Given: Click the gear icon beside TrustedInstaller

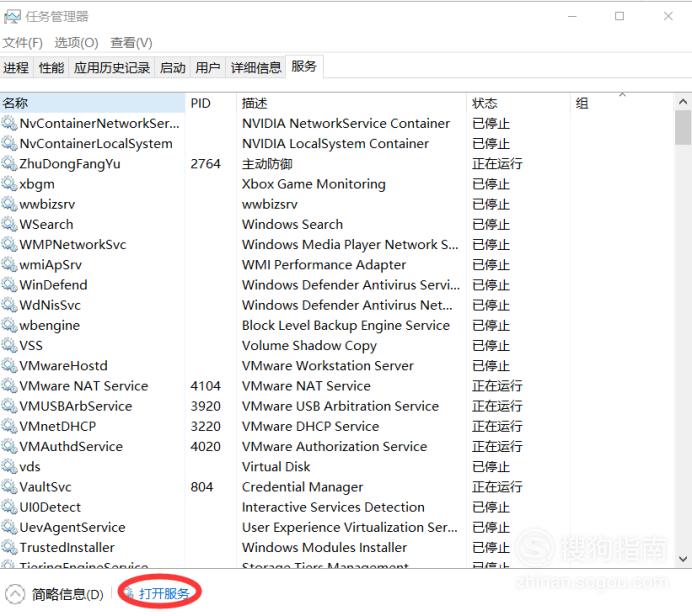Looking at the screenshot, I should 9,548.
